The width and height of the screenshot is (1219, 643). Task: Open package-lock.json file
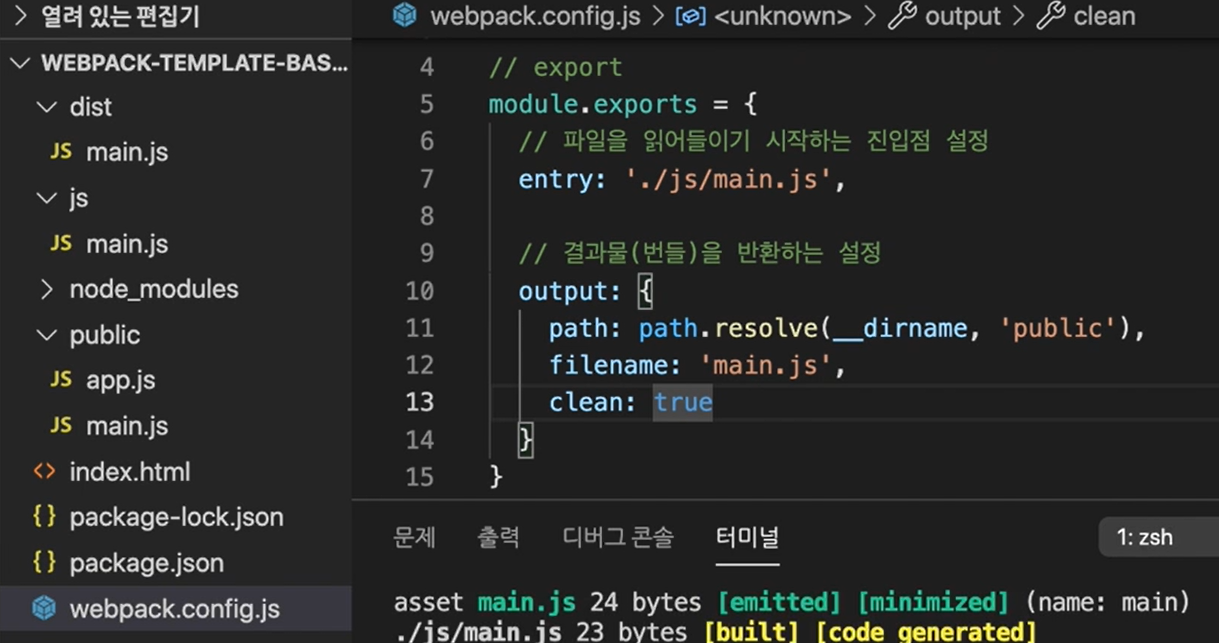(176, 517)
